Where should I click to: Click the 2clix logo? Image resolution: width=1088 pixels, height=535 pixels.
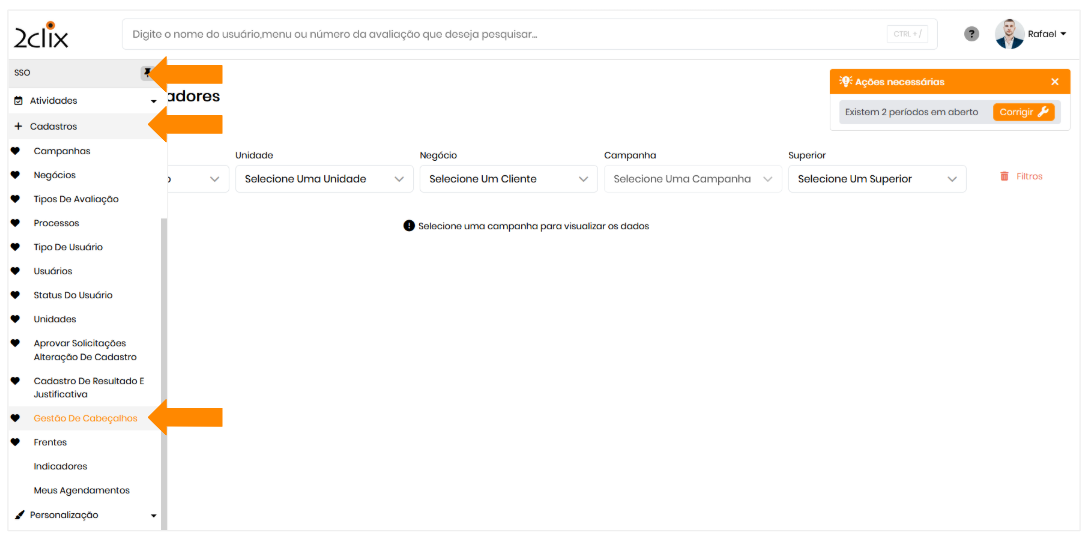click(x=41, y=35)
